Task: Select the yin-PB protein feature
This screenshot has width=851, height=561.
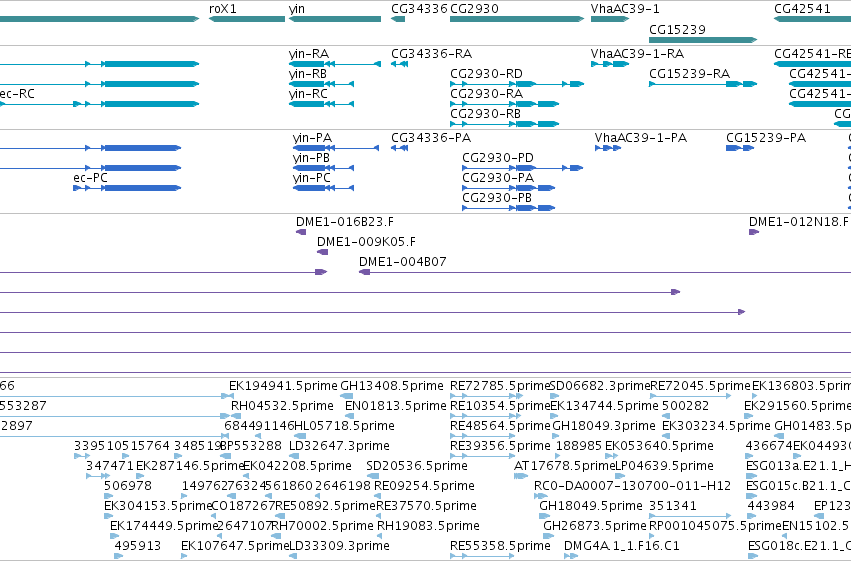Action: [323, 168]
